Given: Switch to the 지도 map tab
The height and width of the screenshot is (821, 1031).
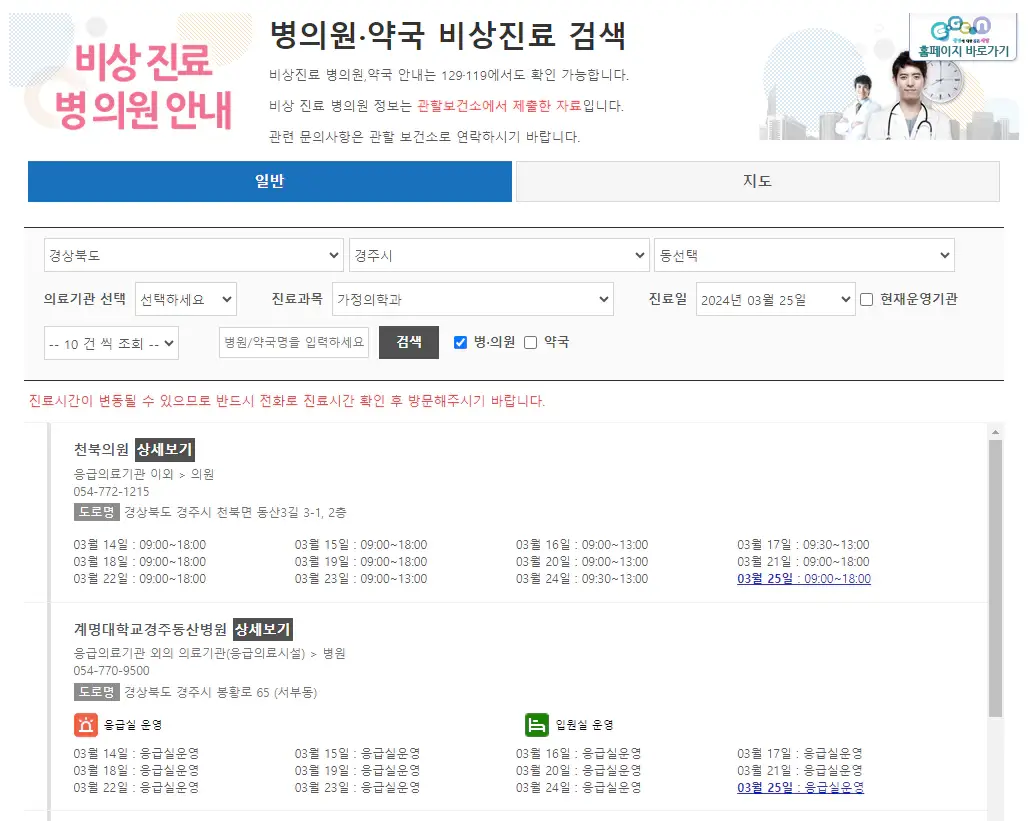Looking at the screenshot, I should (756, 181).
